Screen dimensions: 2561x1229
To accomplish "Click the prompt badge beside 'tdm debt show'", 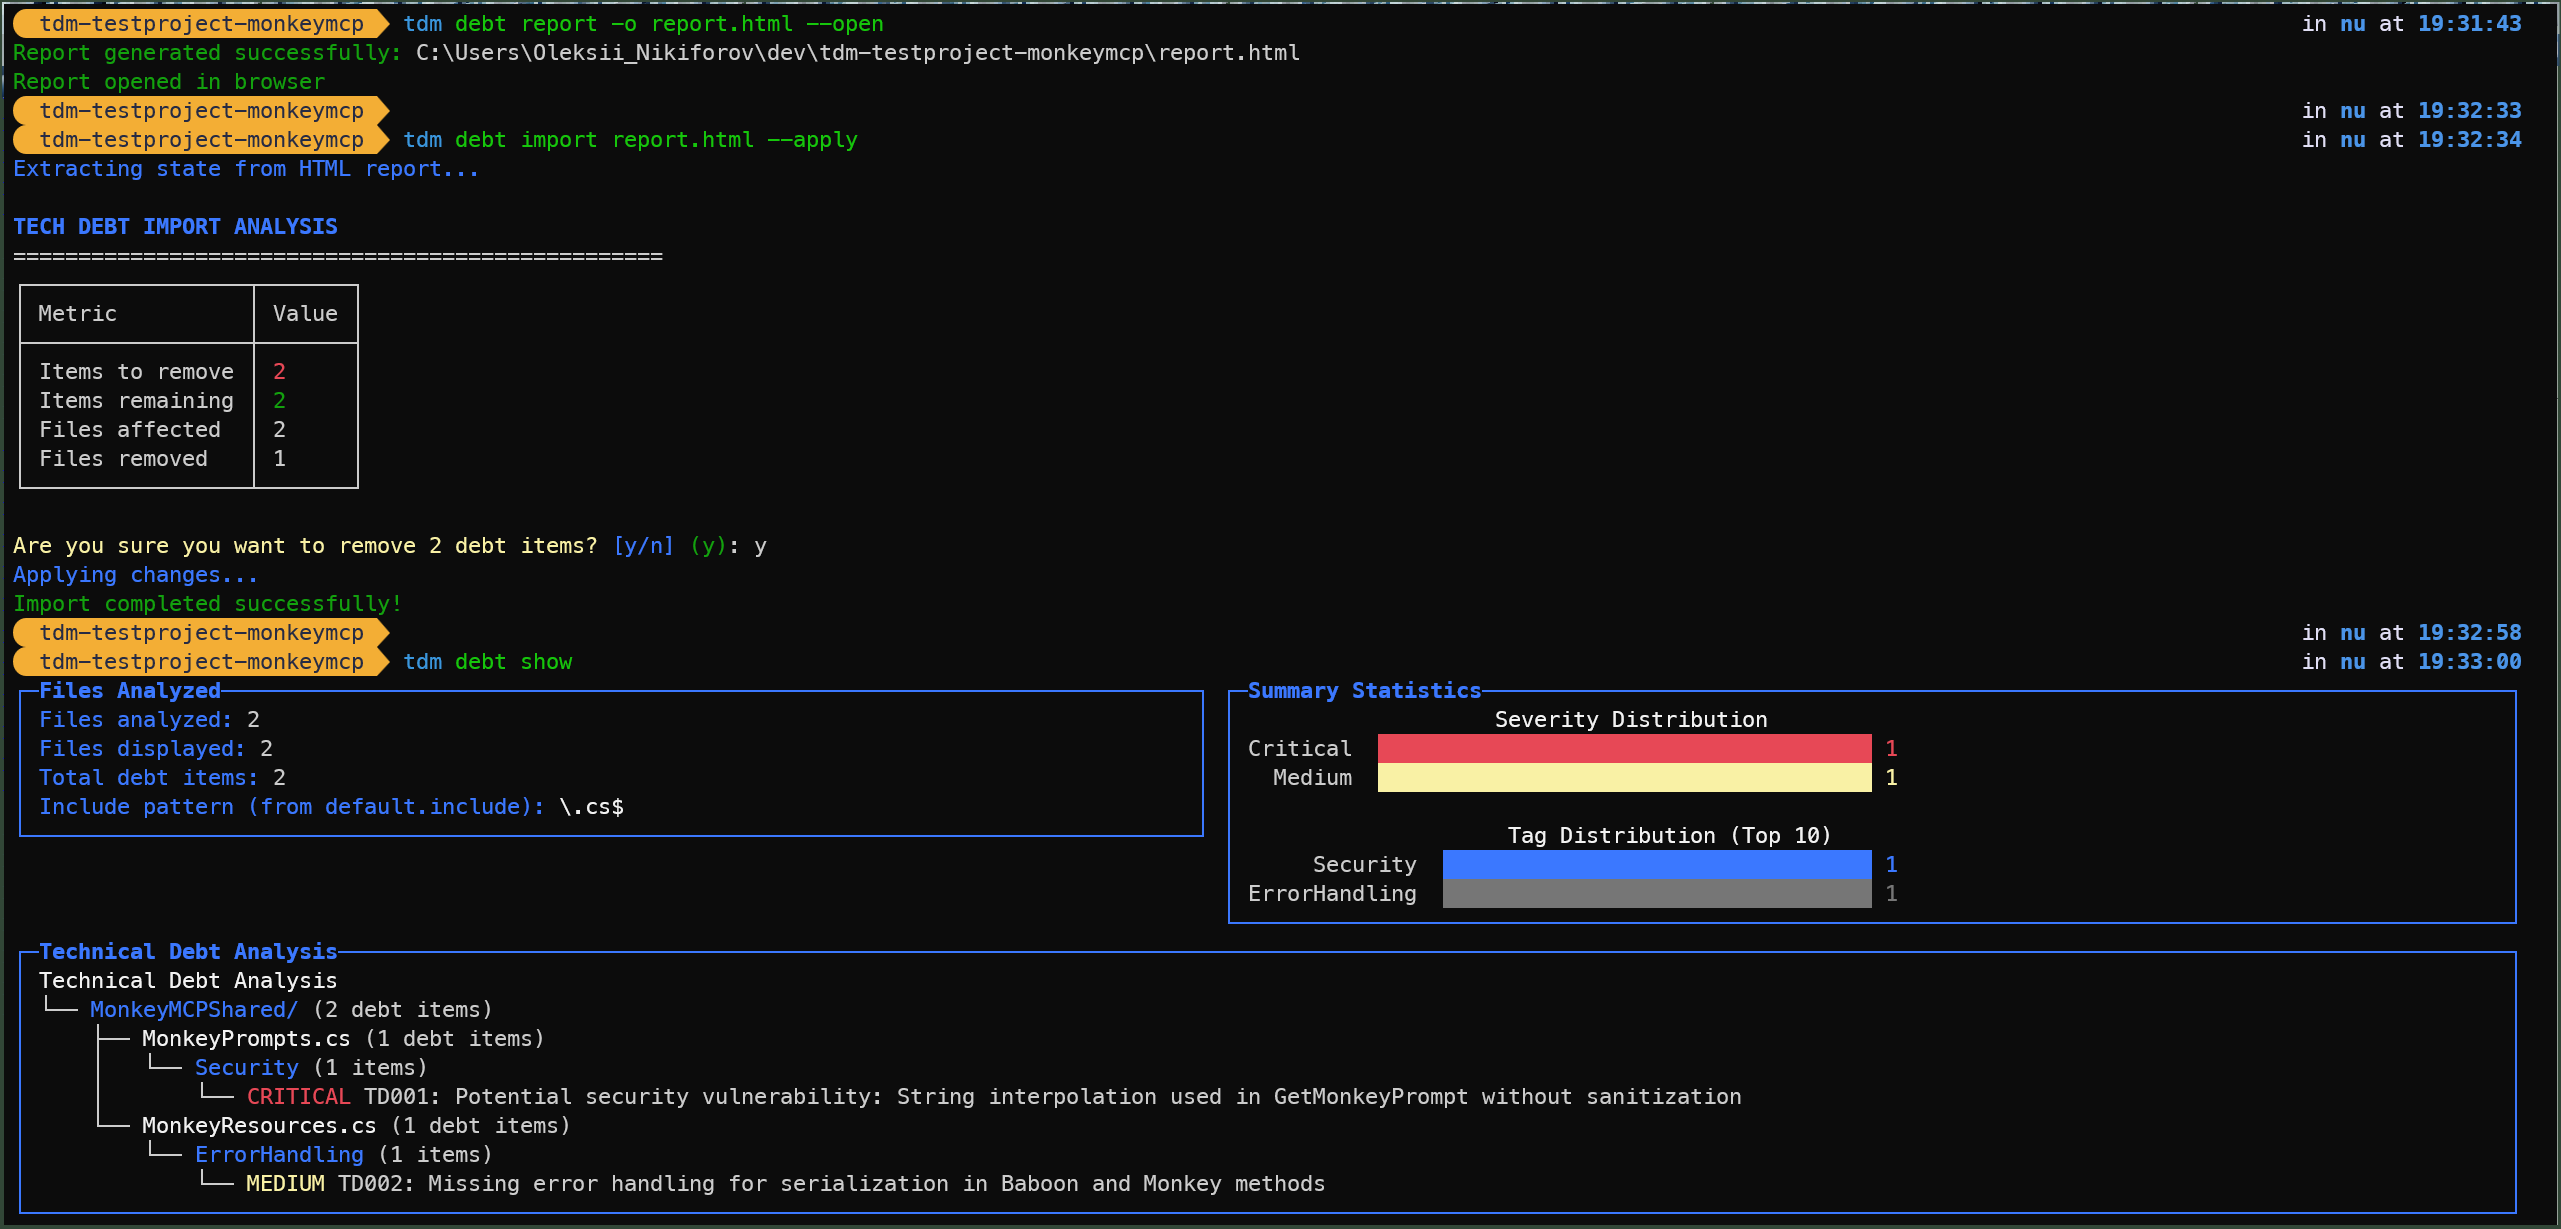I will (x=201, y=662).
